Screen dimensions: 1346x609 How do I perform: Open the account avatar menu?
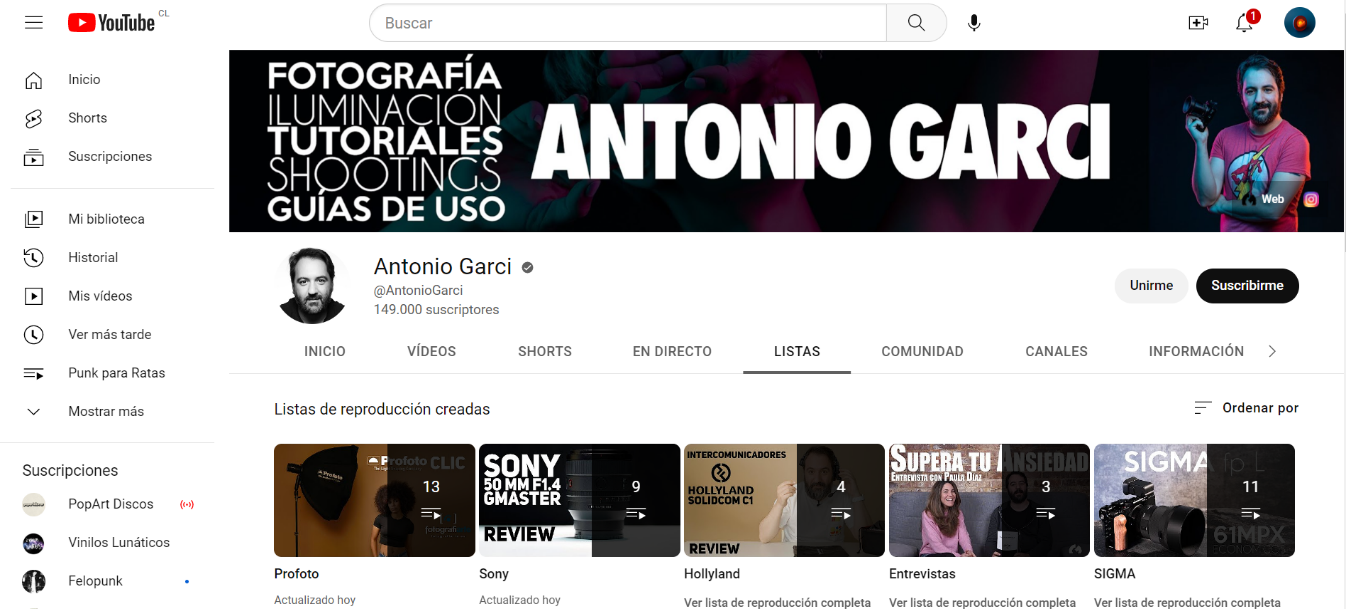(1300, 22)
